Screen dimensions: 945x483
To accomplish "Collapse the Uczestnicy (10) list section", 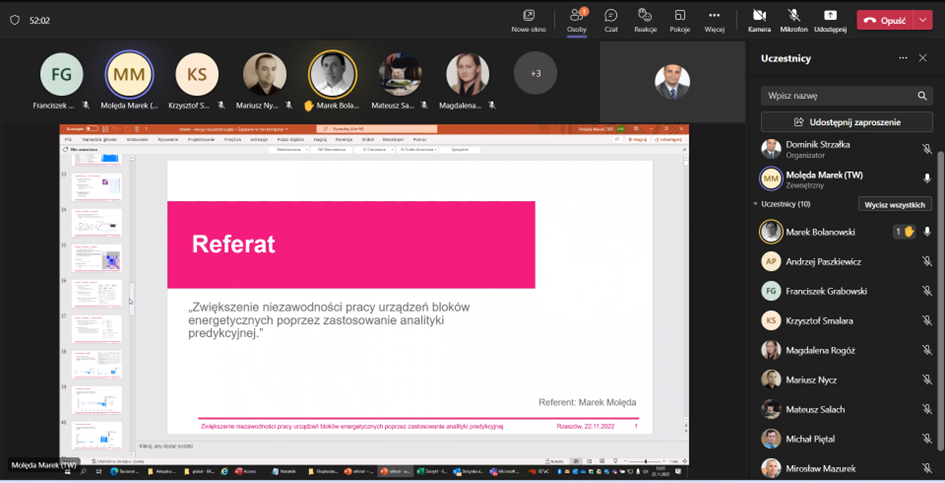I will pyautogui.click(x=756, y=204).
